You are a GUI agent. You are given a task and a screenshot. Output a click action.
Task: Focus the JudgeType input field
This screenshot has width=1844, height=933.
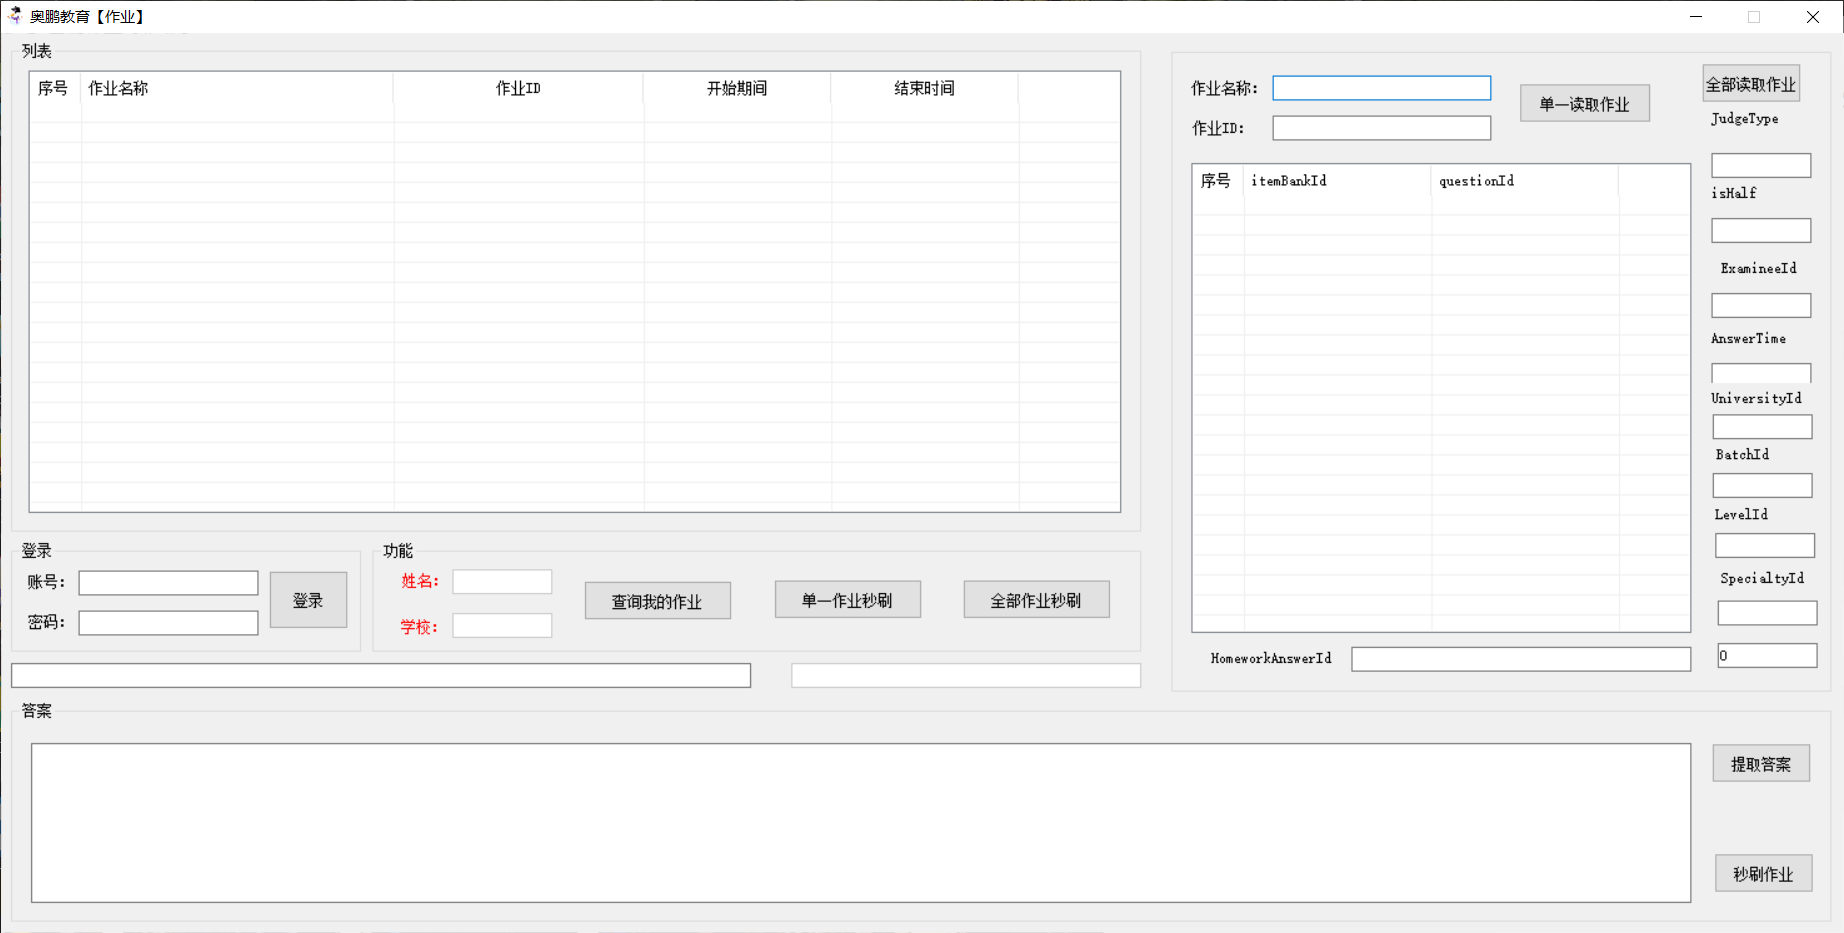pyautogui.click(x=1761, y=165)
